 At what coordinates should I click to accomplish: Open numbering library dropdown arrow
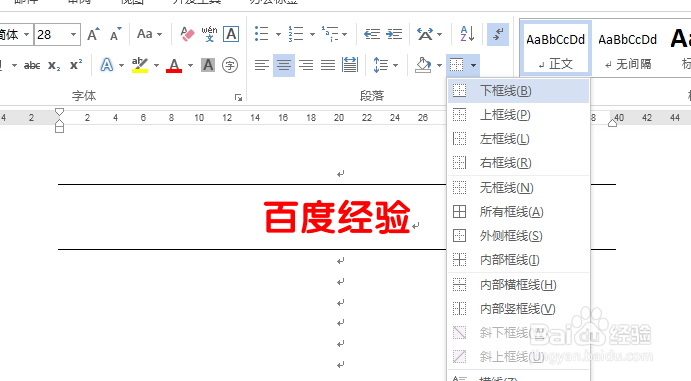click(312, 34)
